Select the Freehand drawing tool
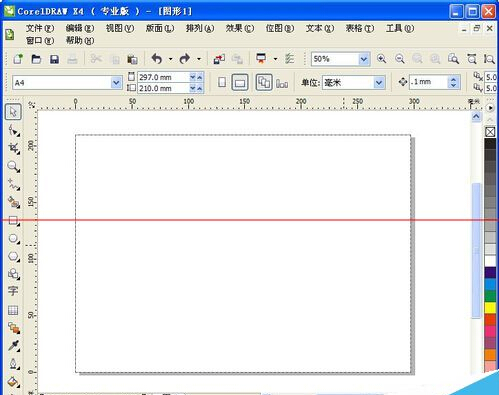Viewport: 499px width, 395px height. click(13, 184)
